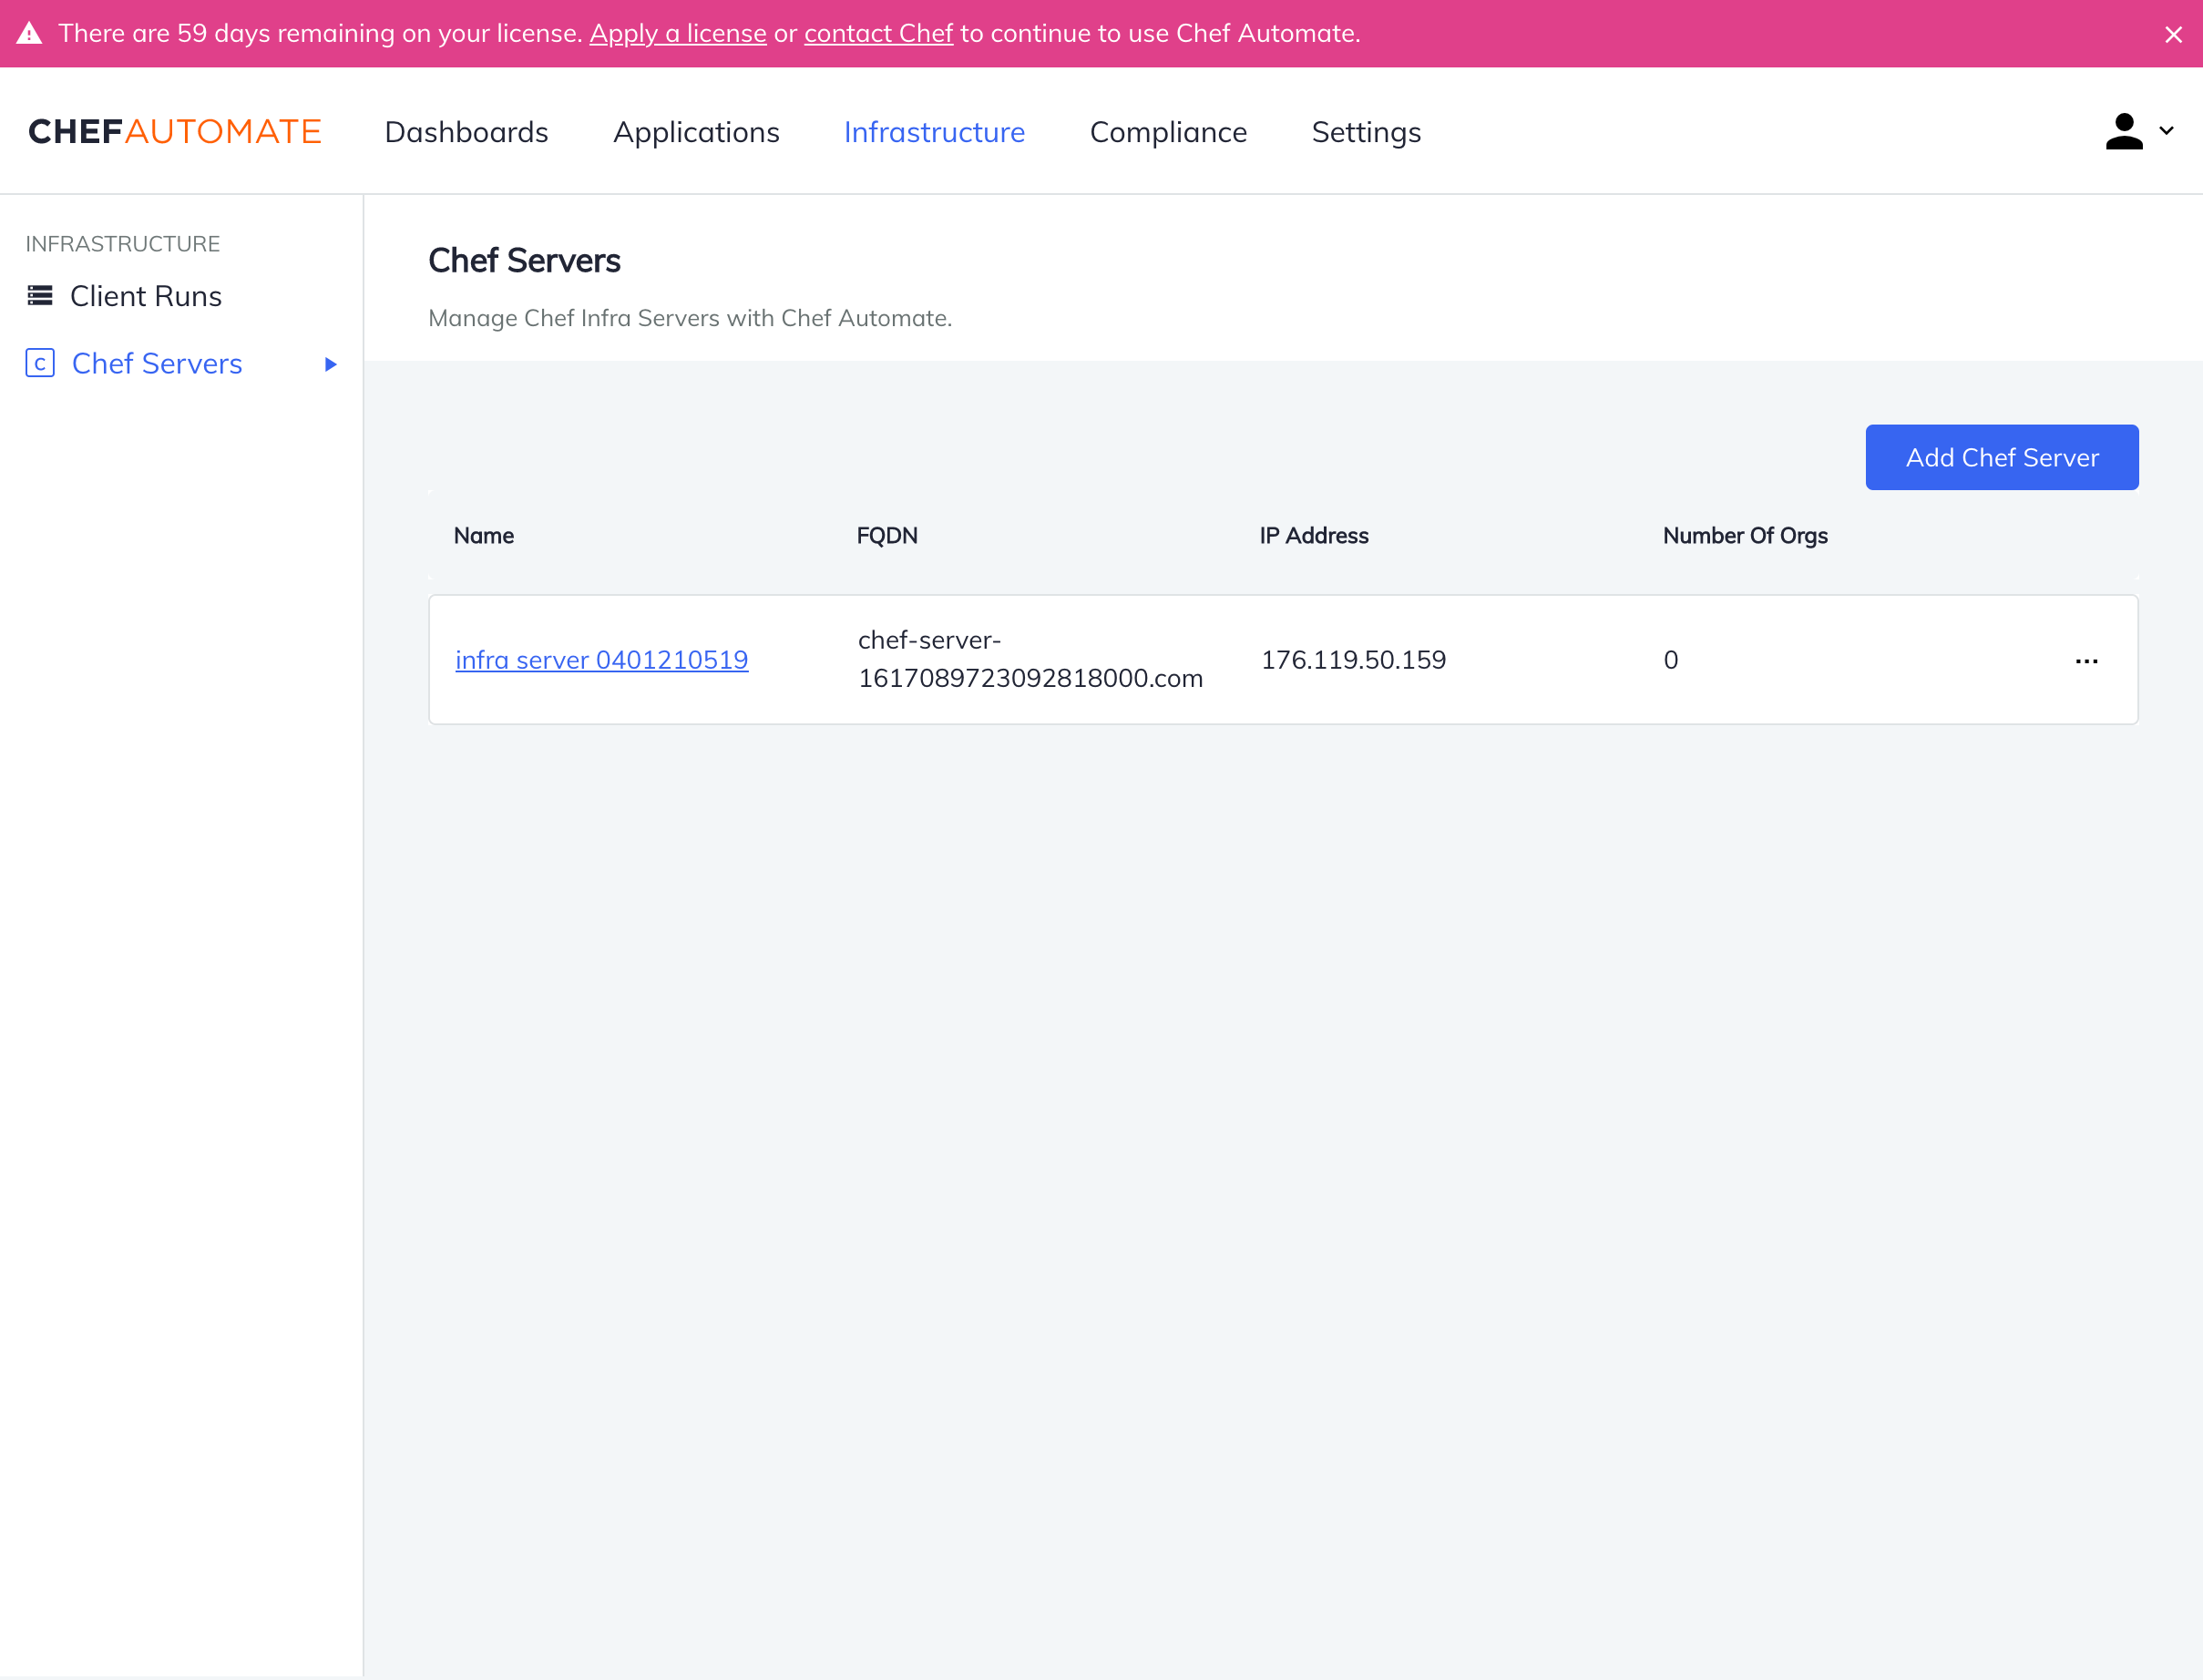Click the Add Chef Server button
This screenshot has width=2203, height=1680.
coord(2001,457)
